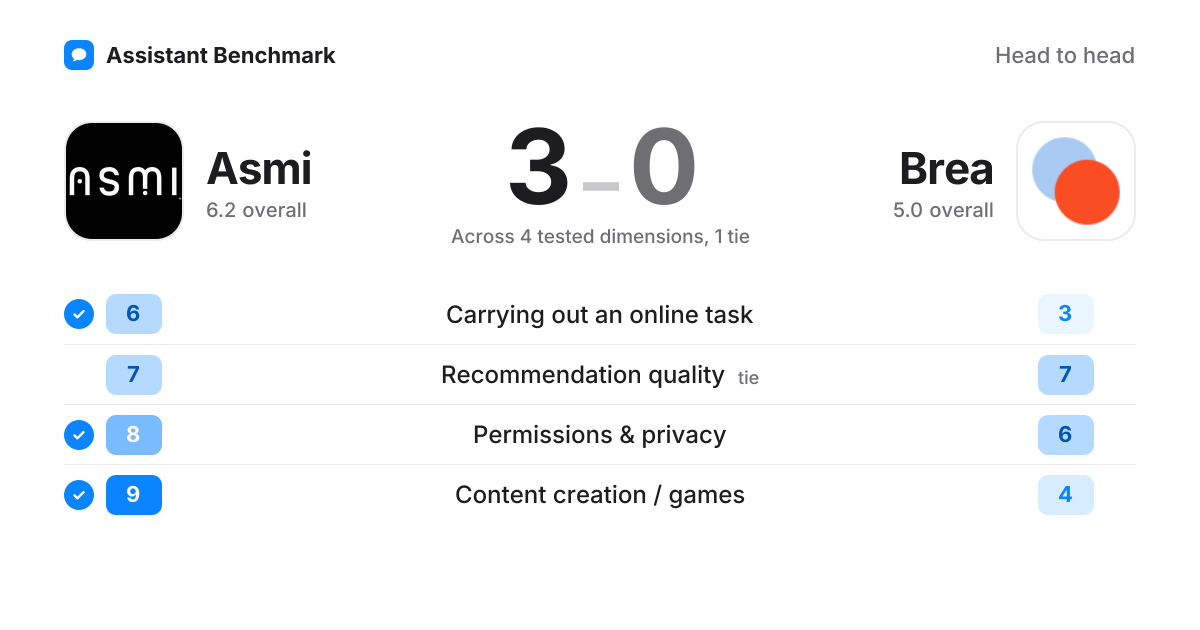Click the checkmark beside Content creation / games
Screen dimensions: 1200x630
[79, 494]
